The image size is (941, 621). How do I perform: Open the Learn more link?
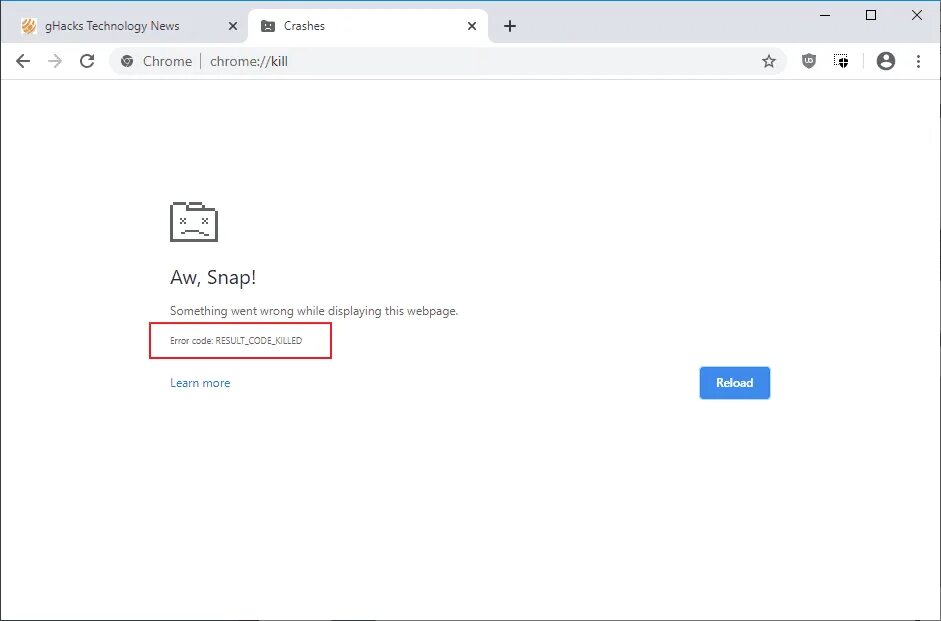coord(200,383)
